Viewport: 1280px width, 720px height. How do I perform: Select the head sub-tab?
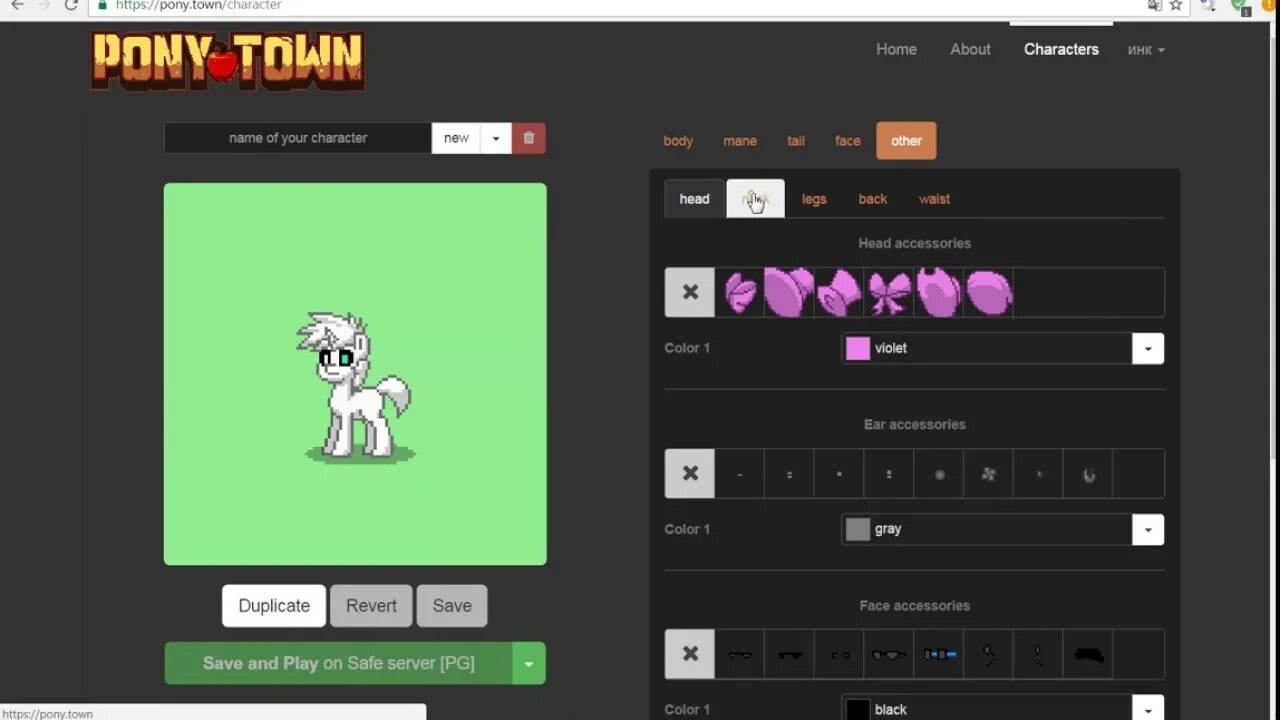point(694,199)
